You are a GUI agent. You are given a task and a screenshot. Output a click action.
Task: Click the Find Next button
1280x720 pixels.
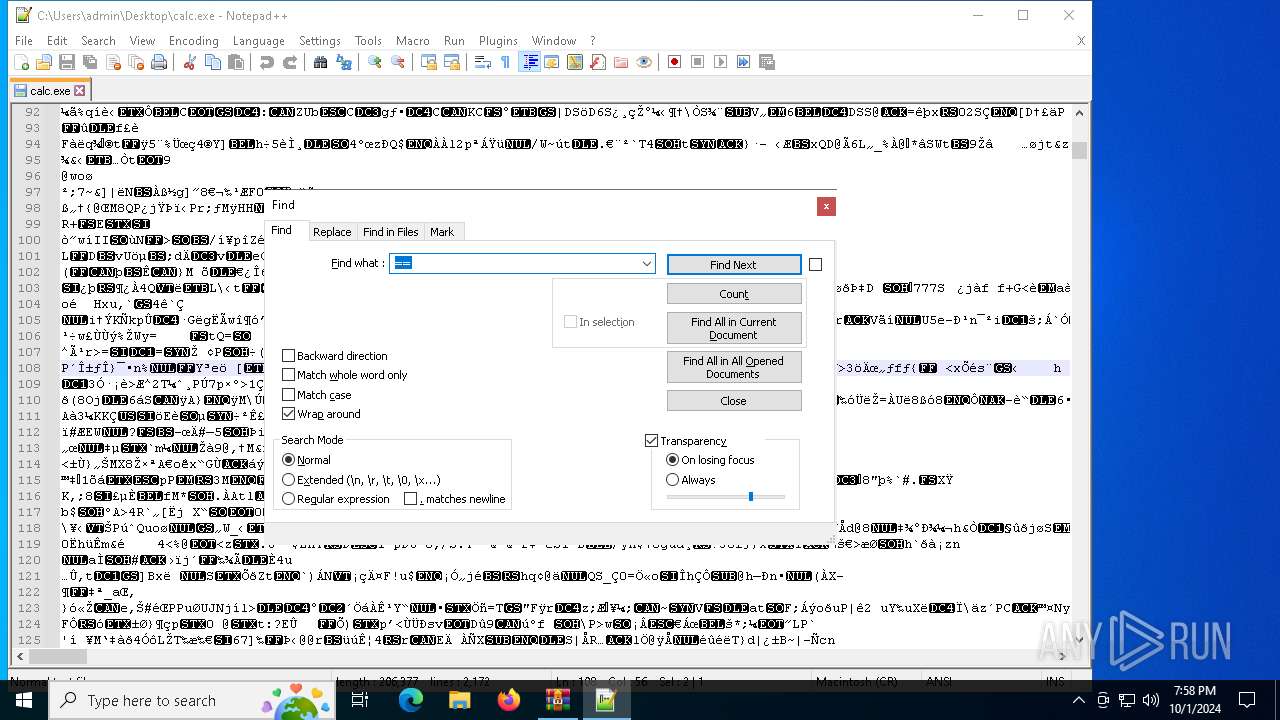[733, 265]
